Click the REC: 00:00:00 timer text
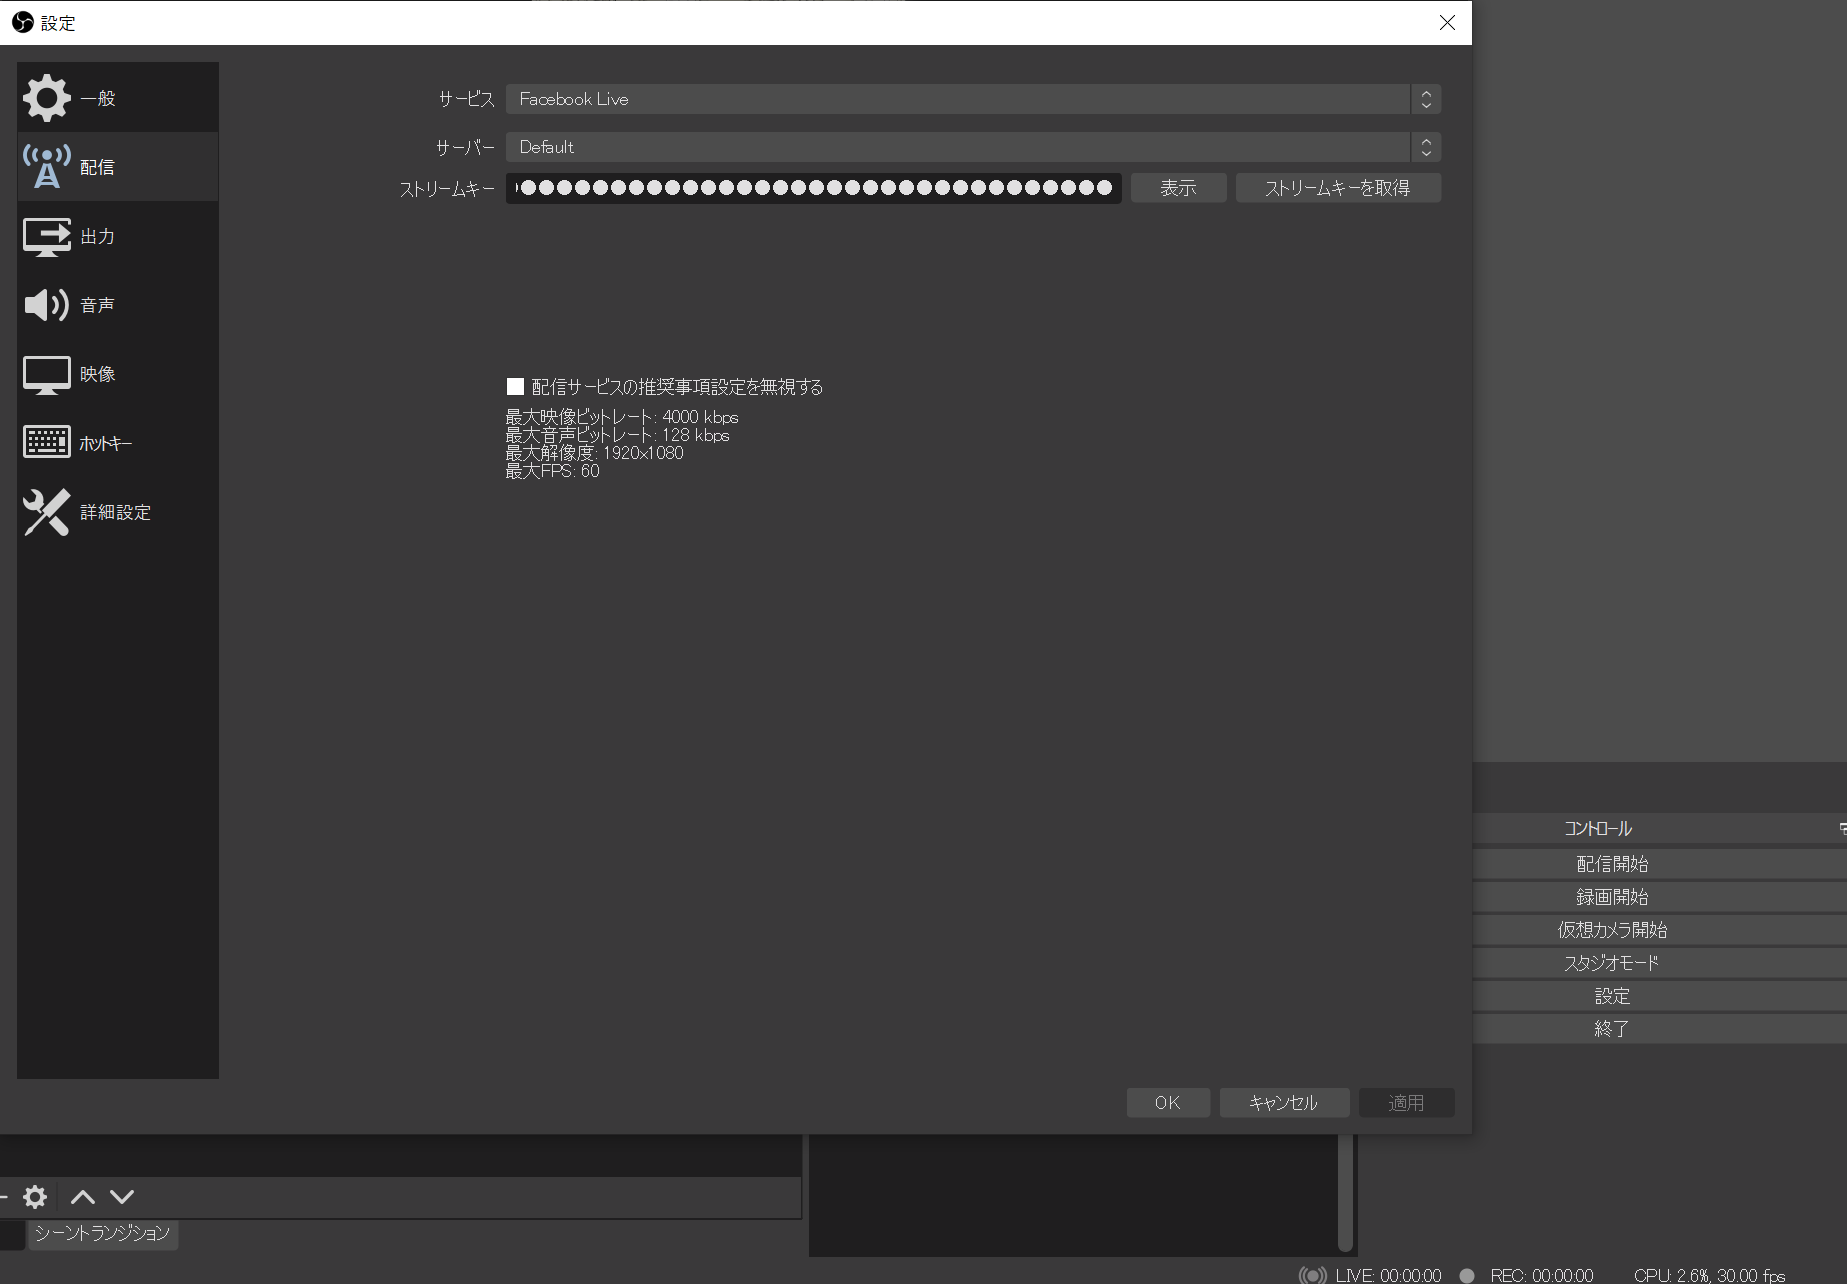 pos(1541,1275)
